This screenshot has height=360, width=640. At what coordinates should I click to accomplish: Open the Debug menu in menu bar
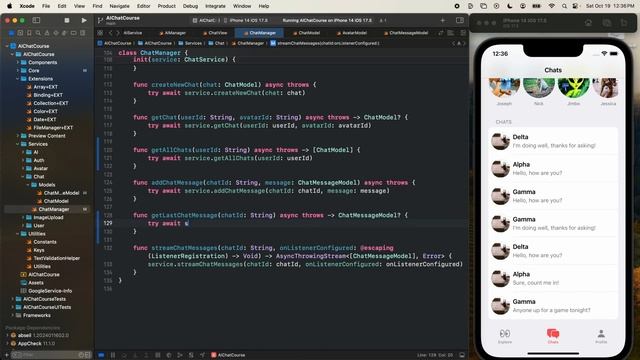click(190, 6)
